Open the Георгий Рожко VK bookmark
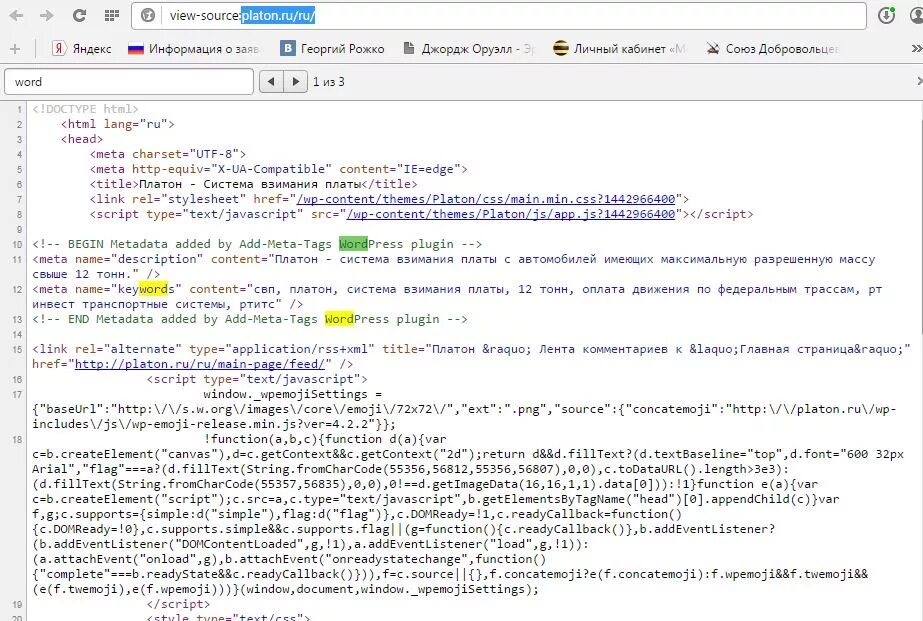This screenshot has width=923, height=621. [x=332, y=49]
